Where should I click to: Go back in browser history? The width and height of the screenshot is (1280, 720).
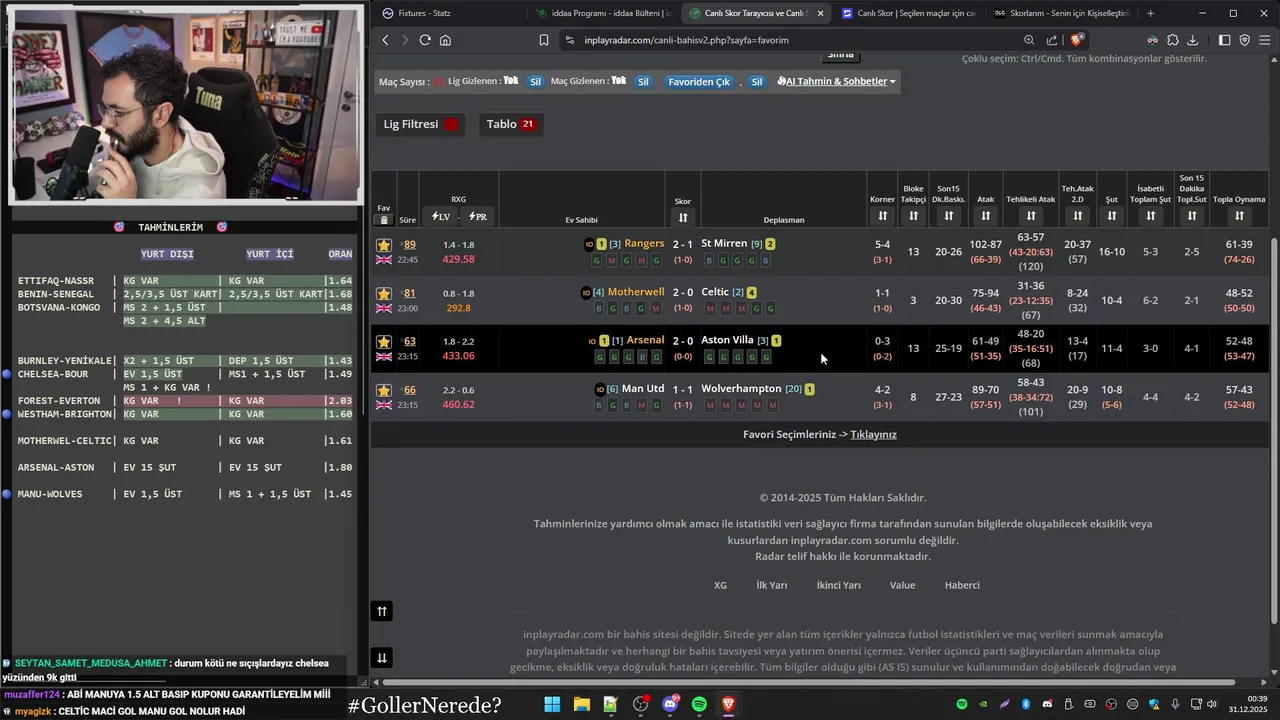click(386, 40)
